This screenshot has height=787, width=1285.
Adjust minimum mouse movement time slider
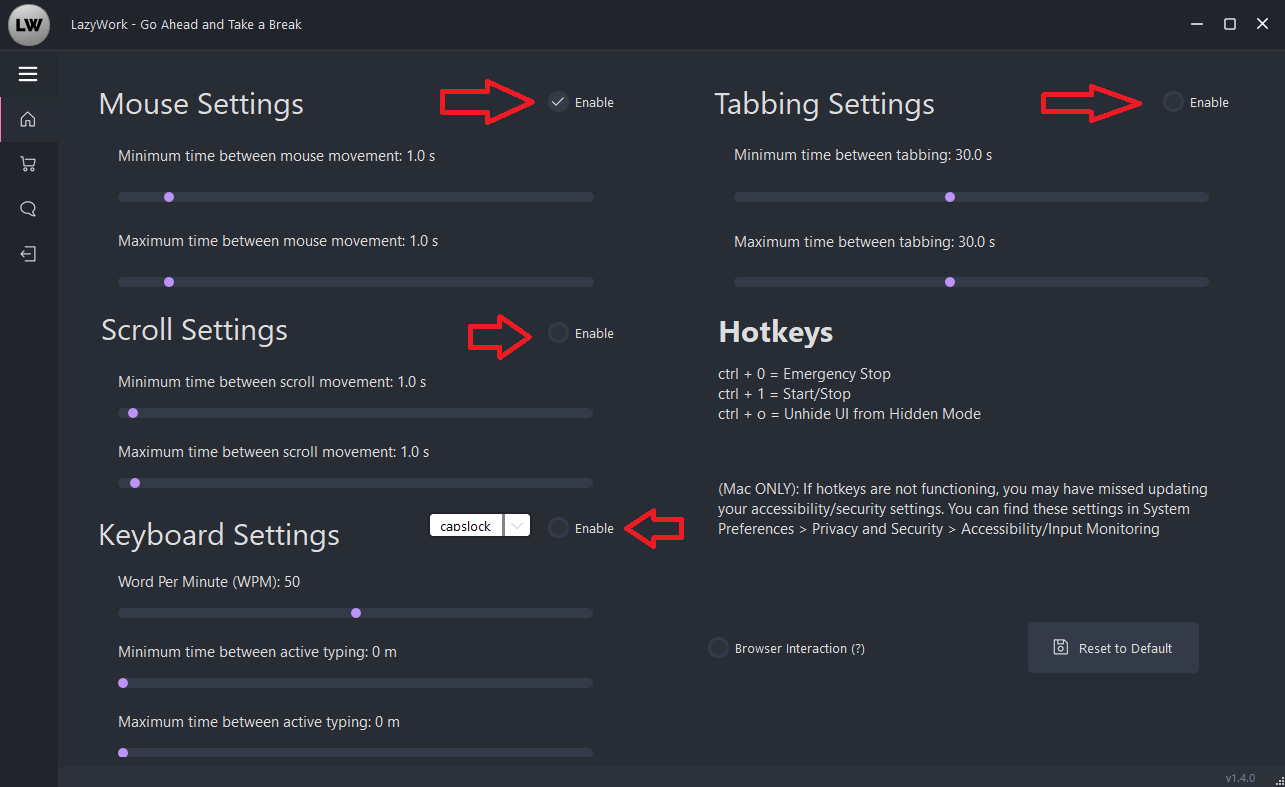[x=356, y=197]
